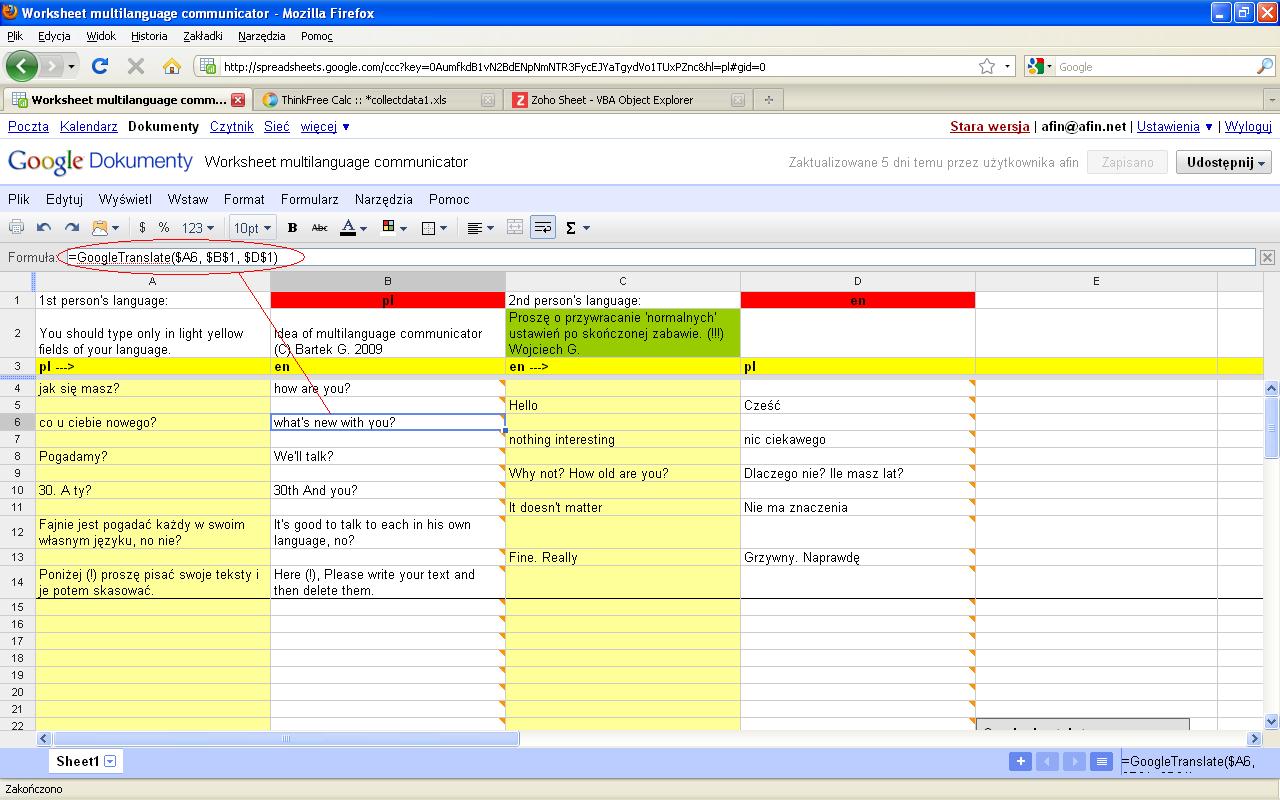Select cell 'Nie ma znaczenia'

858,507
